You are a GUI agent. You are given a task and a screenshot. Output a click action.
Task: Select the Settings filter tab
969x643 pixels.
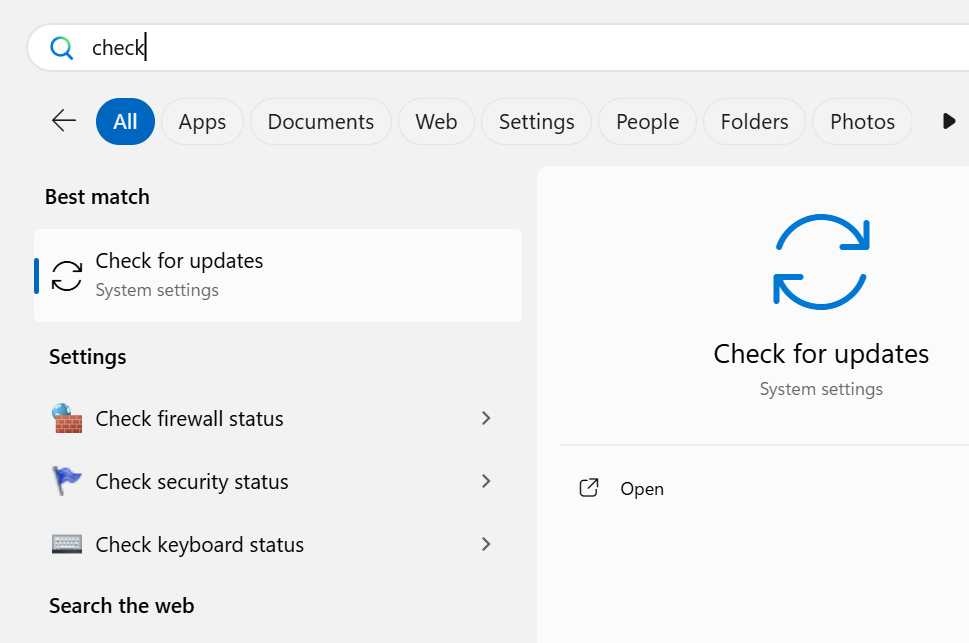coord(536,122)
